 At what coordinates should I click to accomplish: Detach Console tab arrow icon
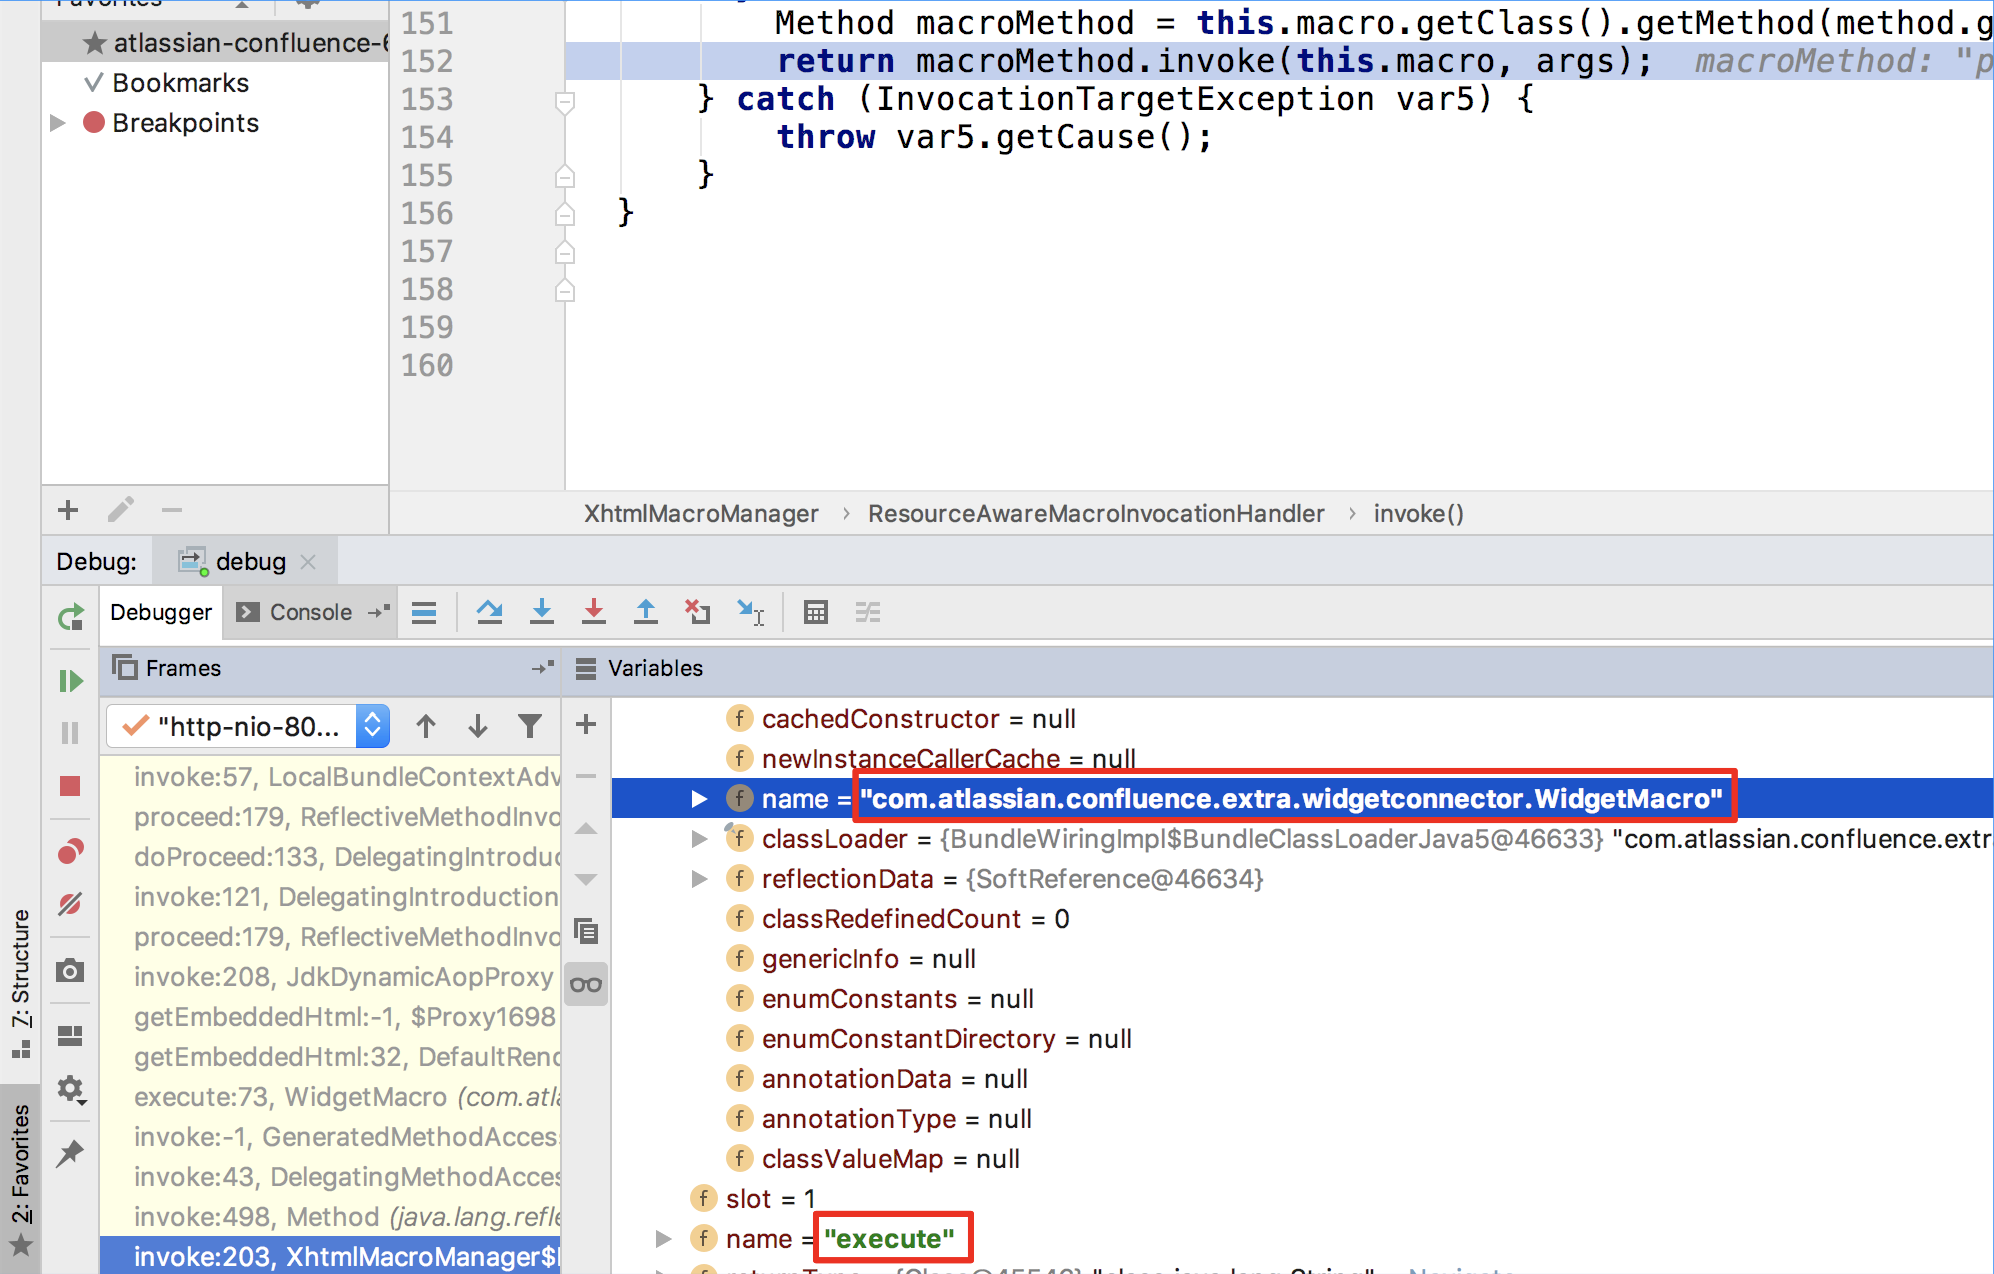click(378, 612)
